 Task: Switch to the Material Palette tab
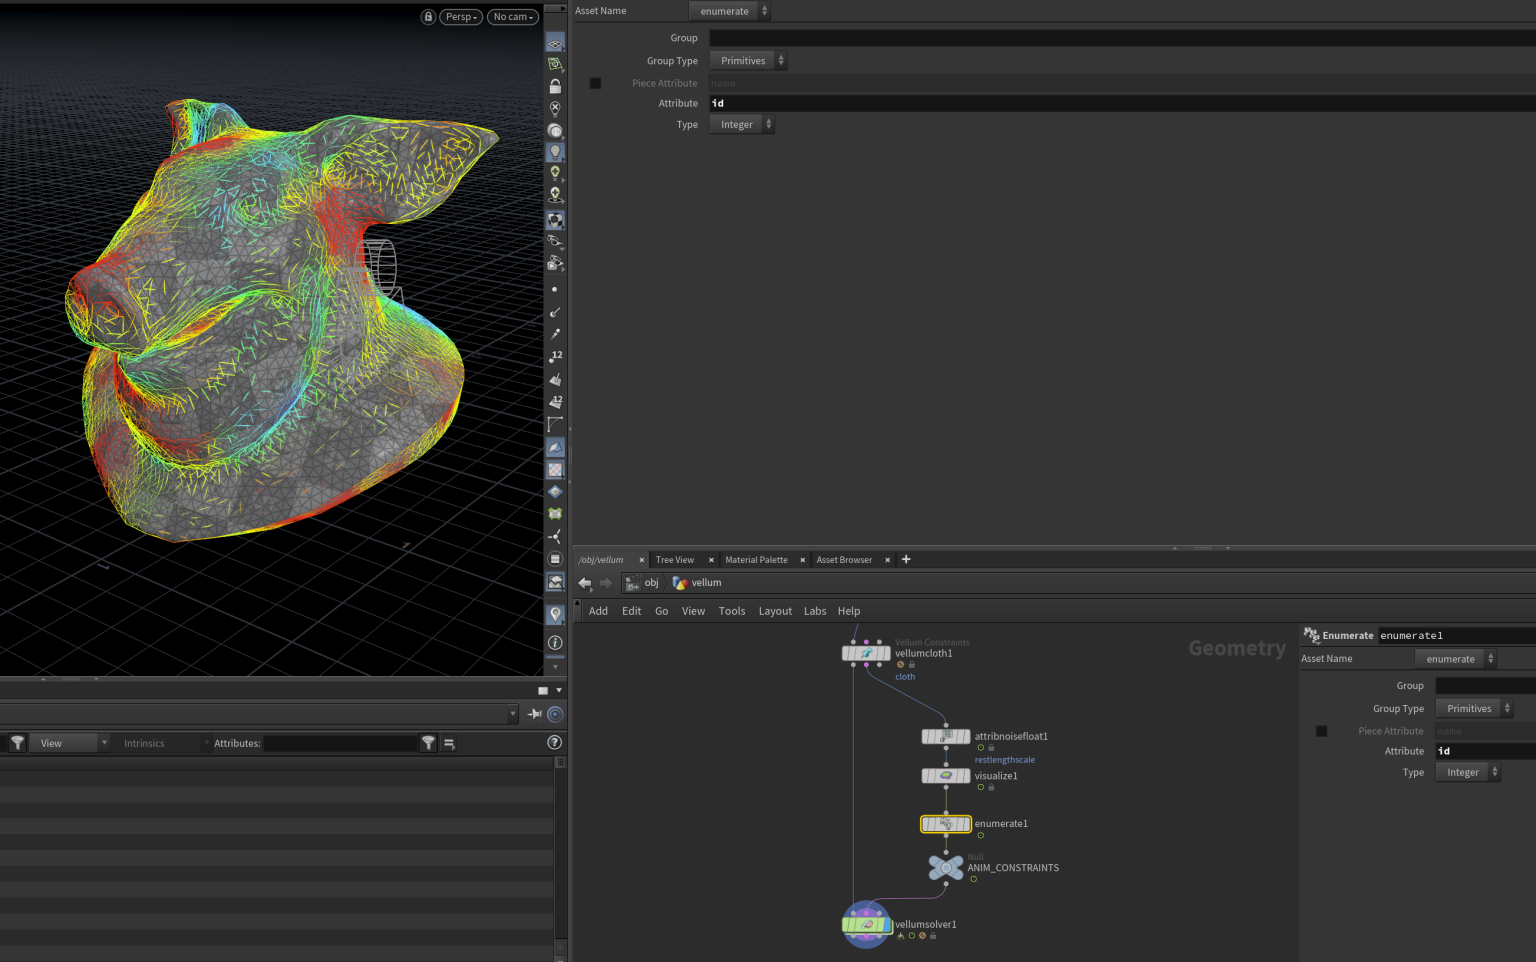pyautogui.click(x=756, y=560)
